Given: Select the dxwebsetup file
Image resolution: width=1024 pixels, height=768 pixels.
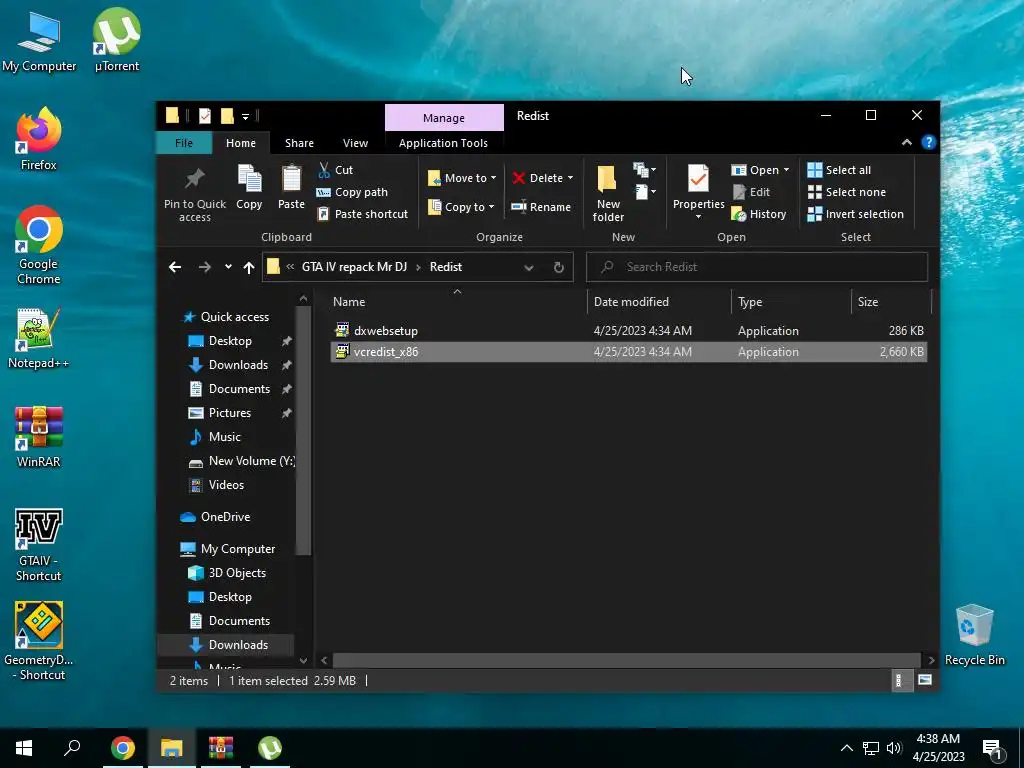Looking at the screenshot, I should click(628, 331).
